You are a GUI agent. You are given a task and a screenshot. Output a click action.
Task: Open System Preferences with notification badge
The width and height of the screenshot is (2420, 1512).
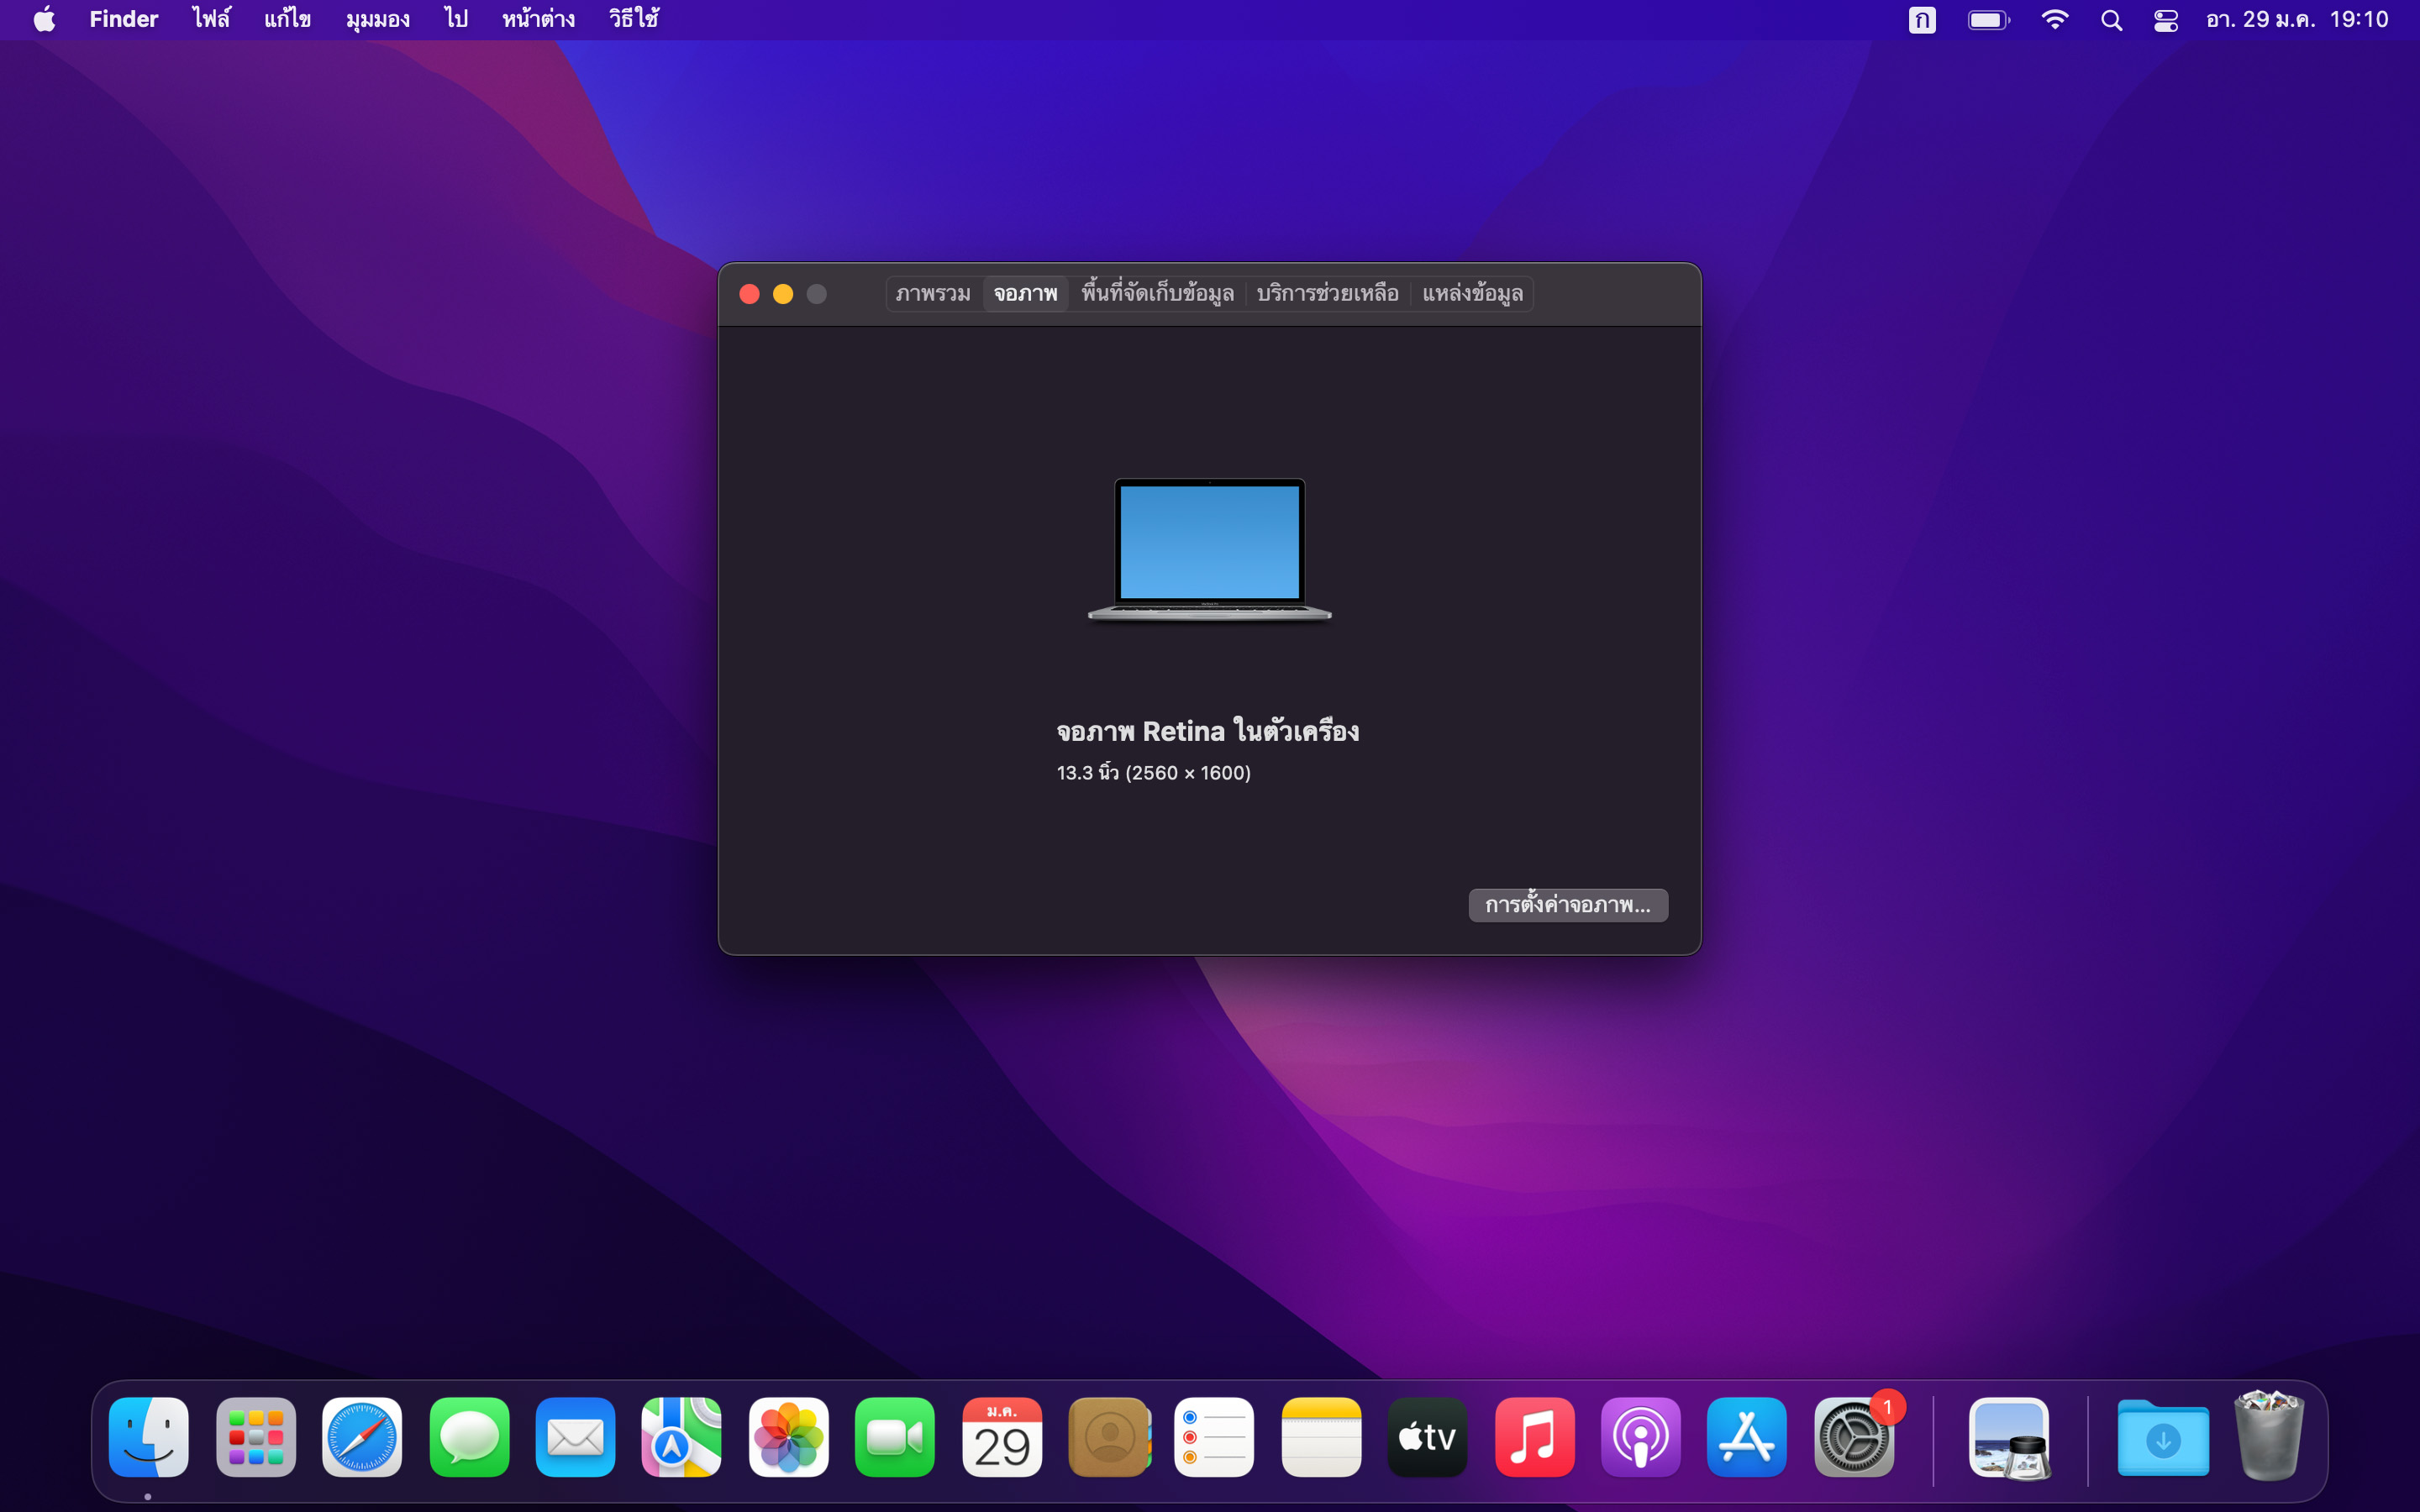(x=1854, y=1437)
